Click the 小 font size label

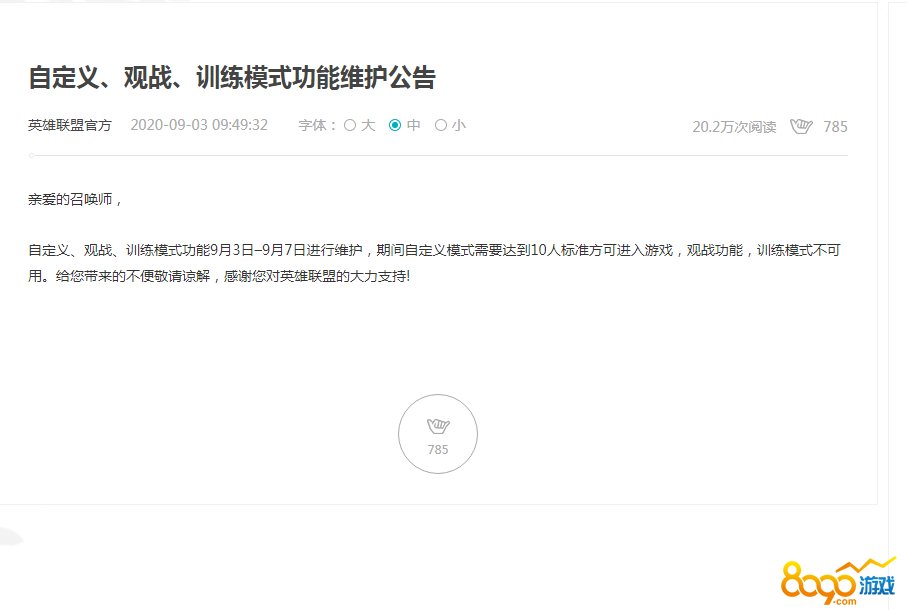pos(459,125)
